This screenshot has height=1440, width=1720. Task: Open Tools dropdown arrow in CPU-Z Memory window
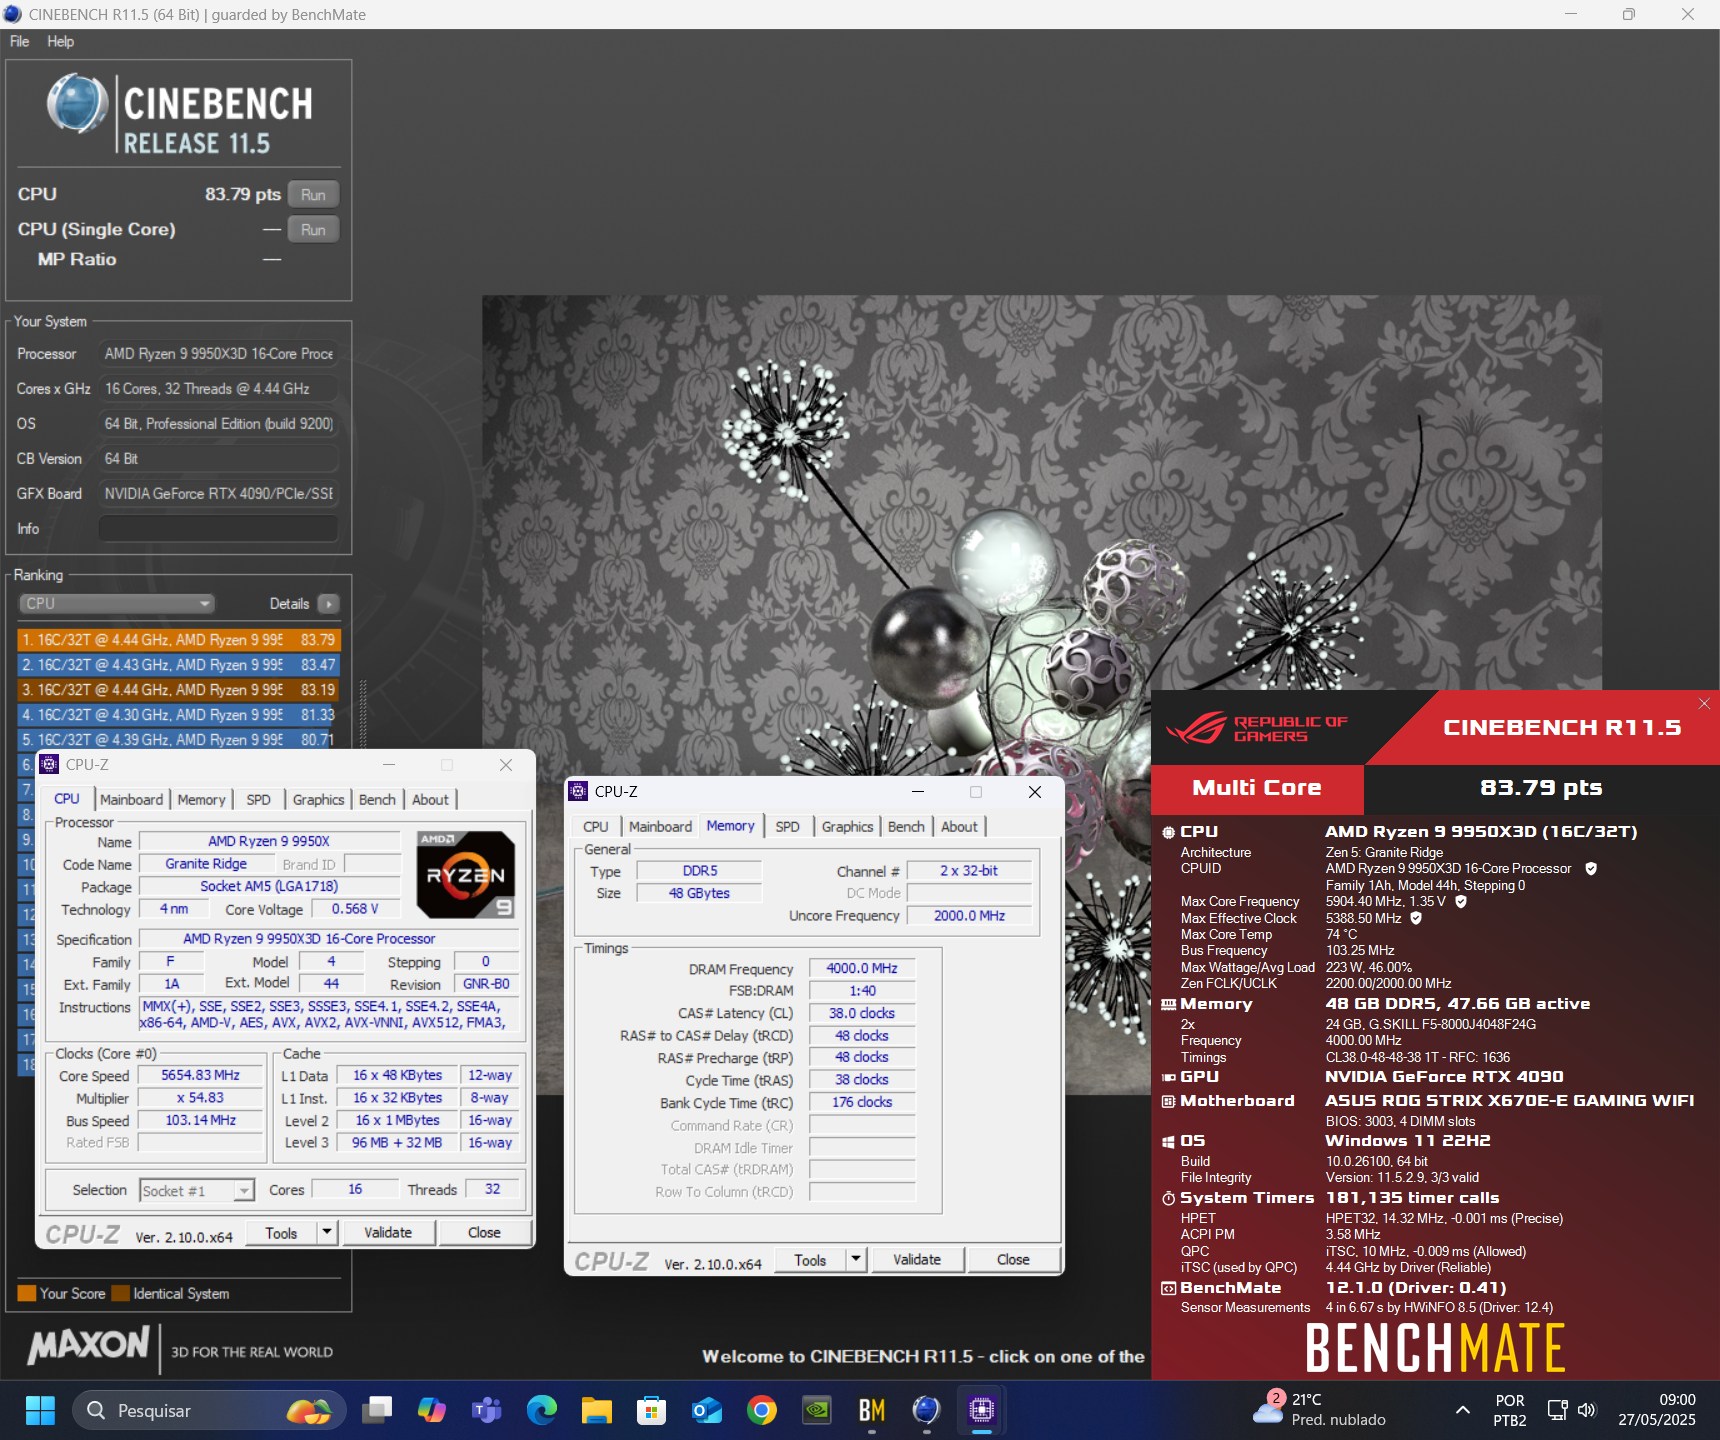pyautogui.click(x=856, y=1259)
